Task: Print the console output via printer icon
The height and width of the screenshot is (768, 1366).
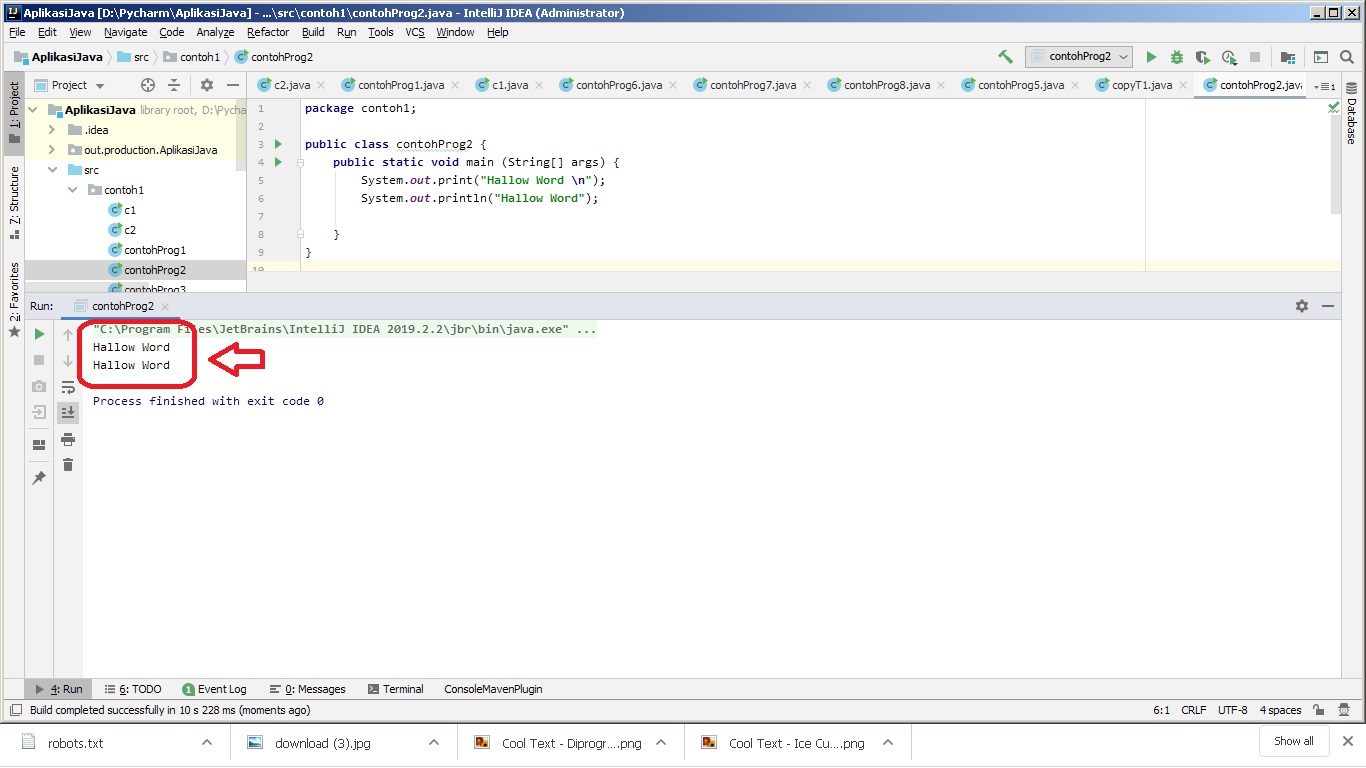Action: 67,438
